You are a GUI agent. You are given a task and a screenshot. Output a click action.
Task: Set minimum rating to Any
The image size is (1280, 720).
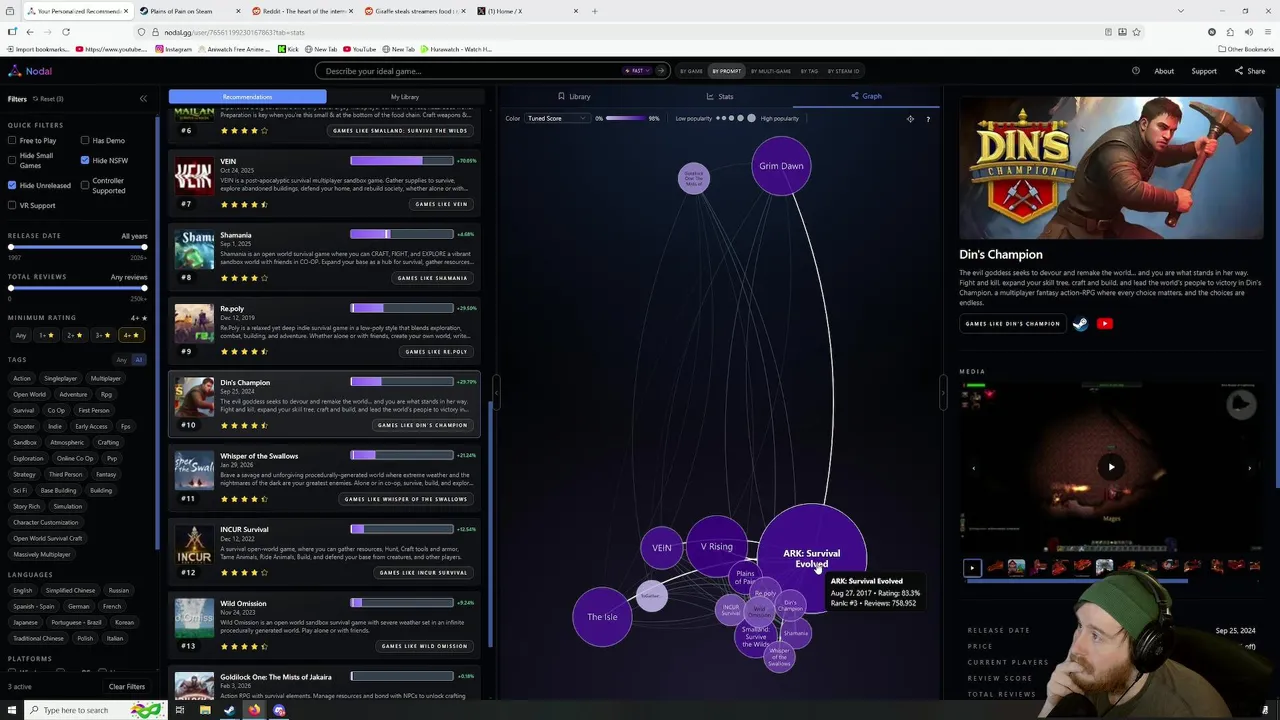(x=21, y=335)
